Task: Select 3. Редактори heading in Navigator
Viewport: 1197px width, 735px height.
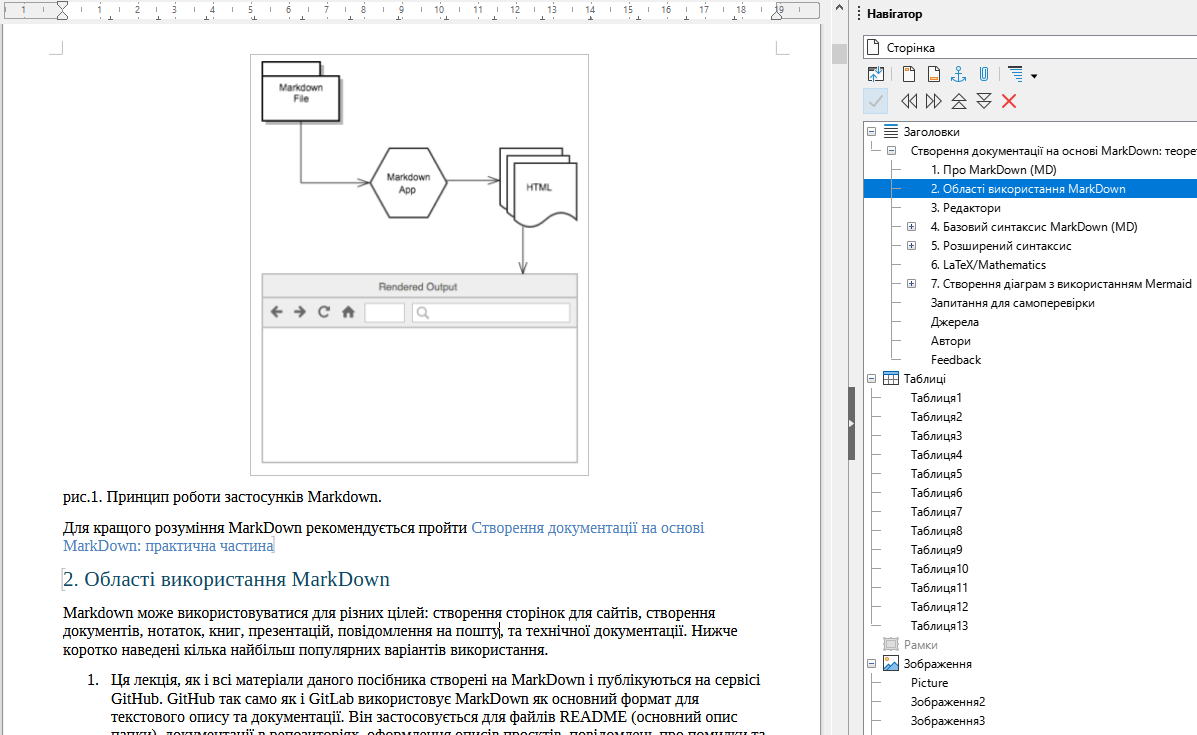Action: pyautogui.click(x=965, y=208)
